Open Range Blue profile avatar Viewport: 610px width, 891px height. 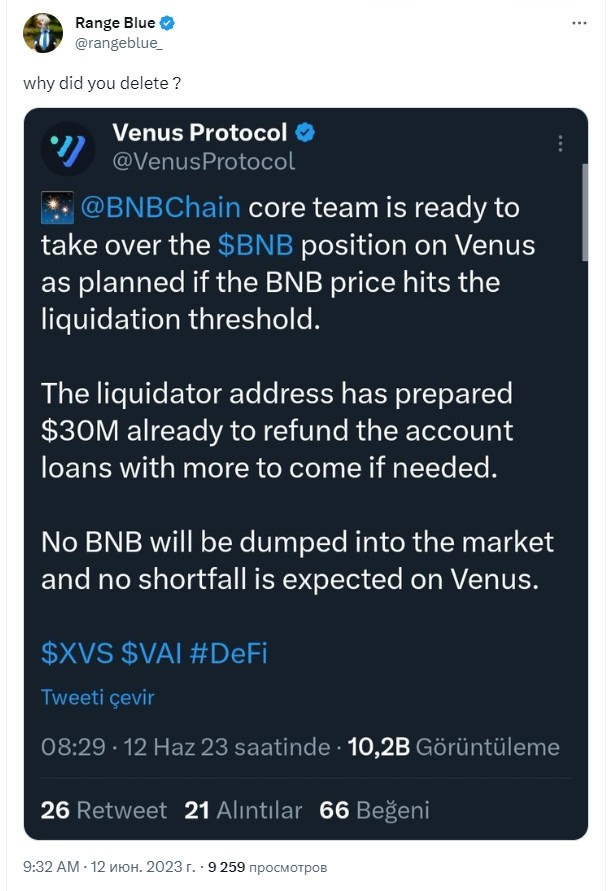pos(43,33)
